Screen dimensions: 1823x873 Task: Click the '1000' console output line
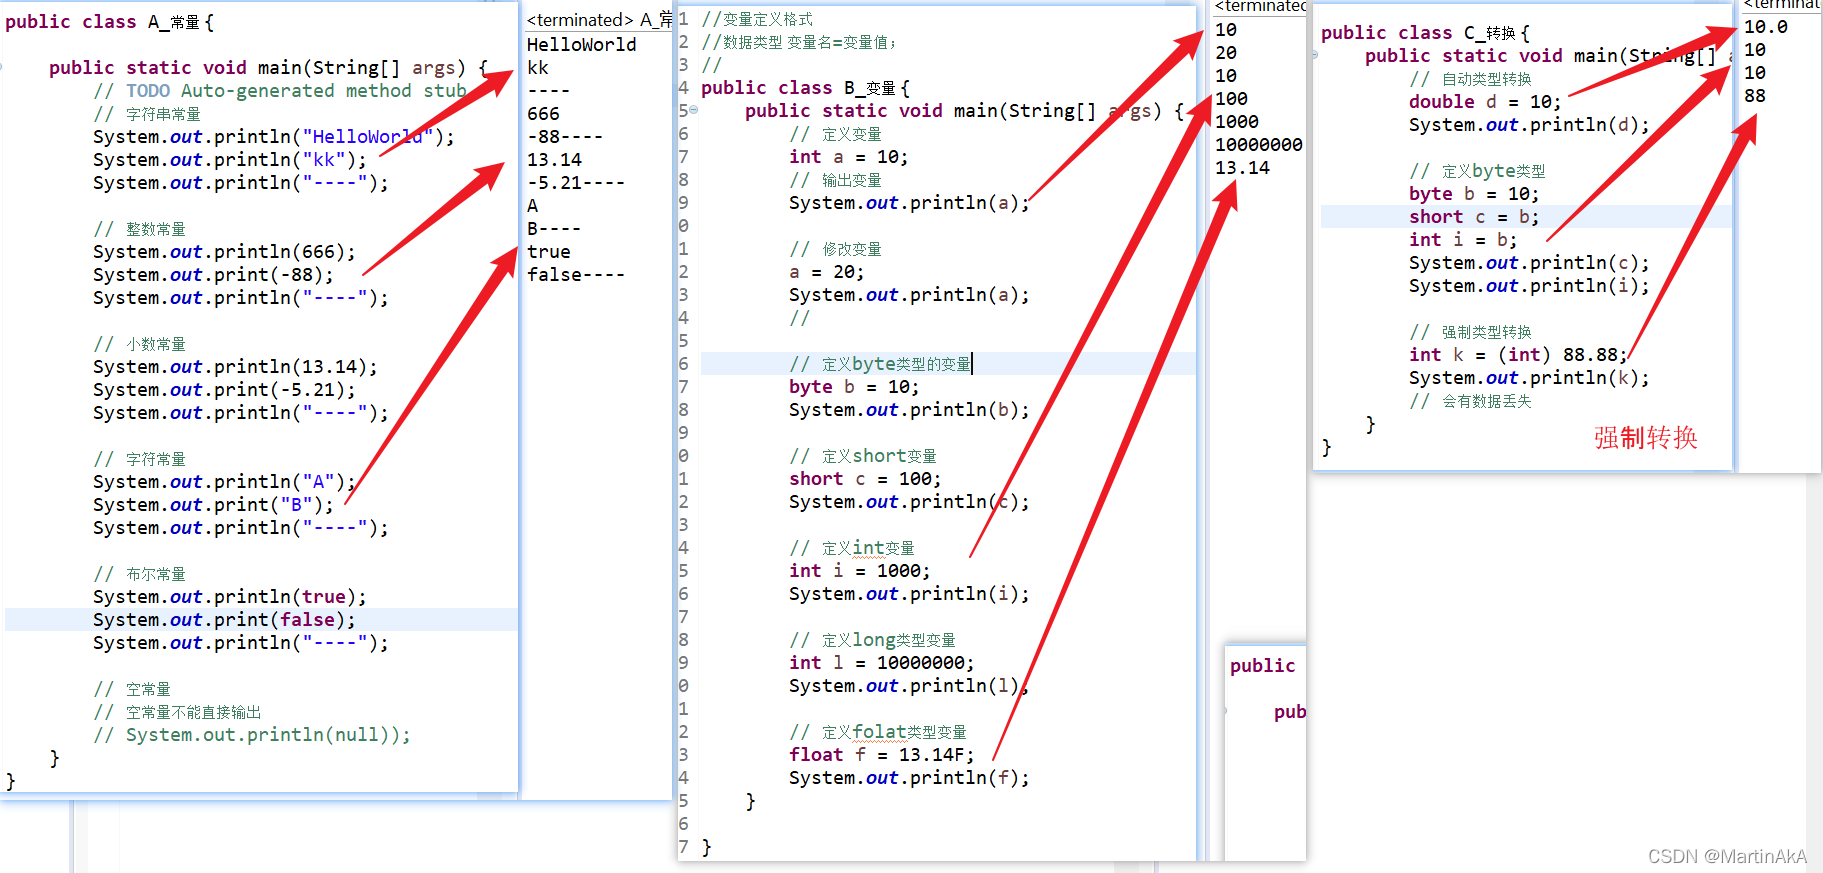1237,122
